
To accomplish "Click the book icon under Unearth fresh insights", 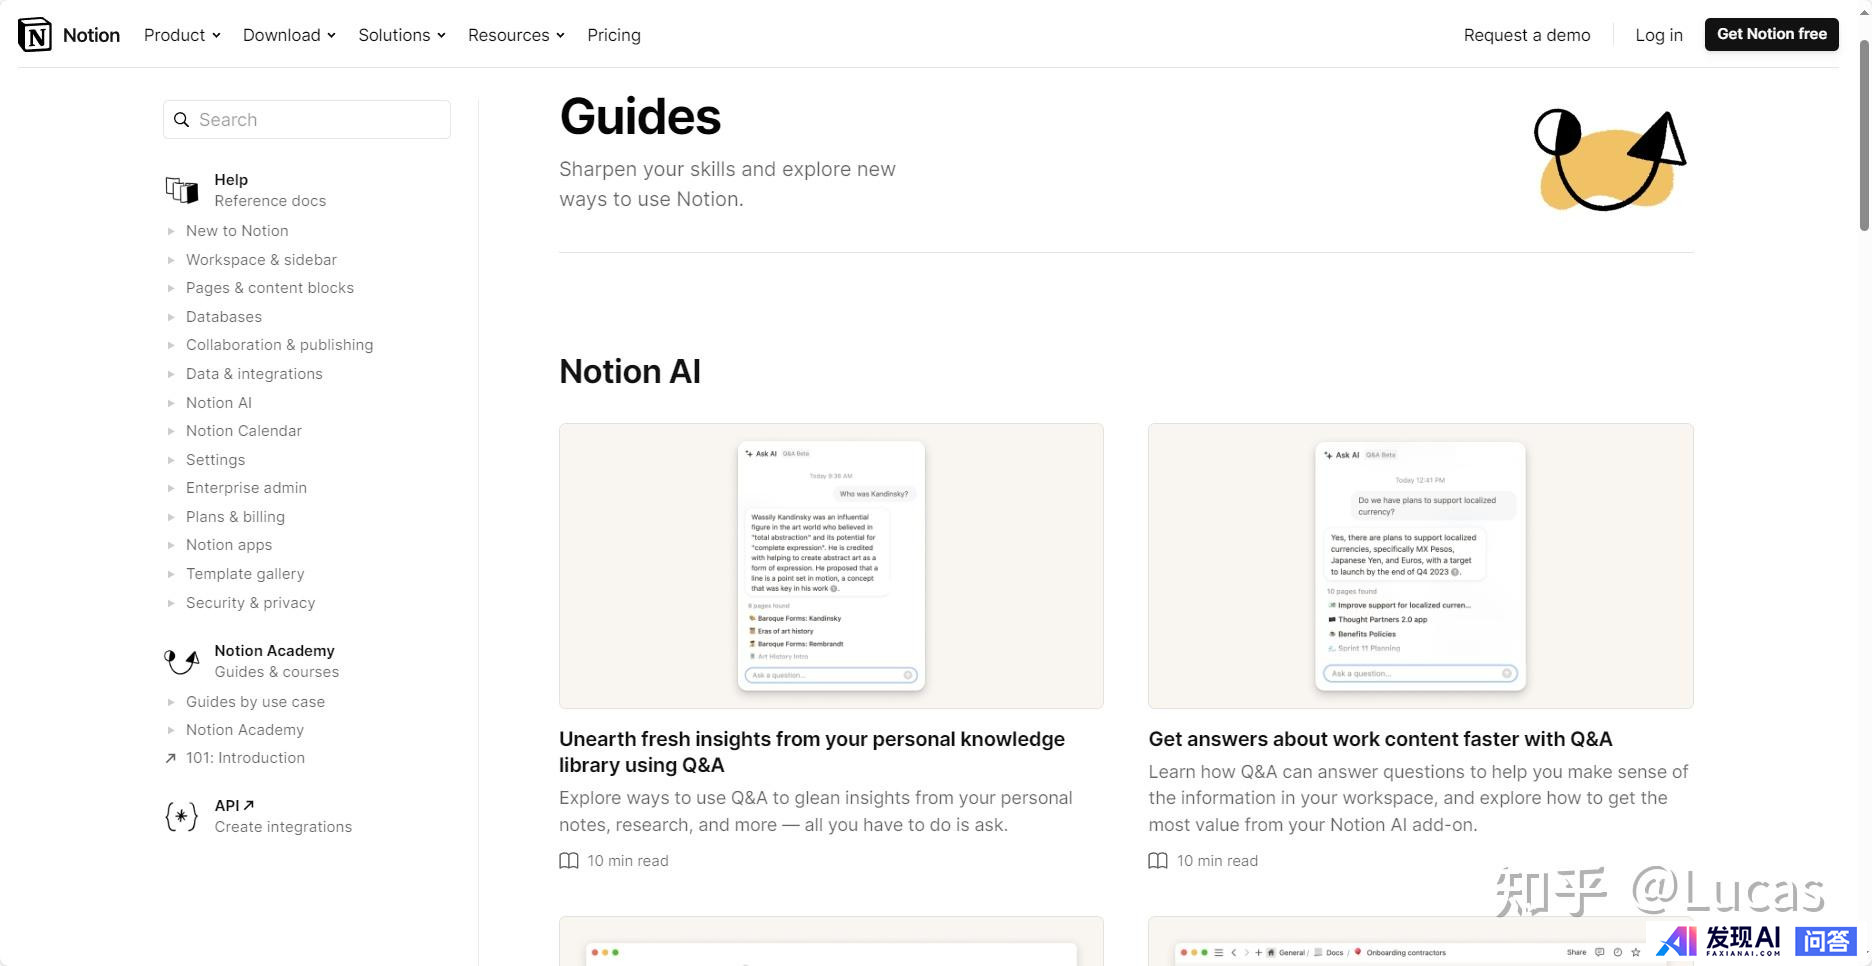I will [569, 861].
